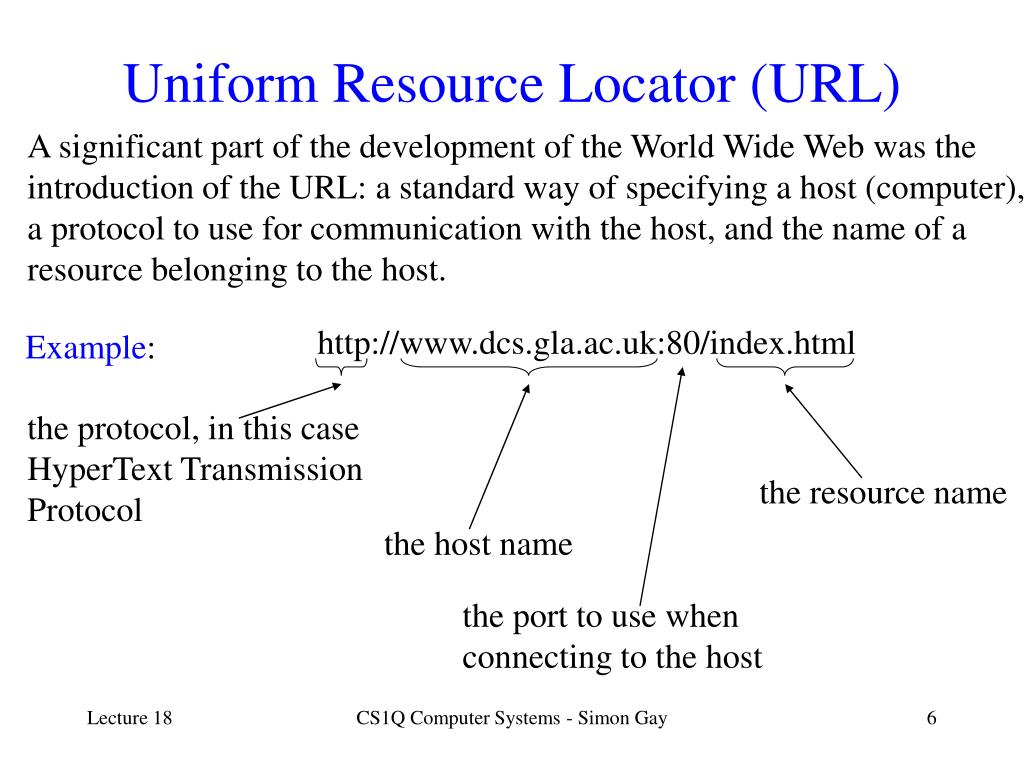Click line starting 'introduction of the URL'
This screenshot has height=768, width=1024.
[x=524, y=189]
